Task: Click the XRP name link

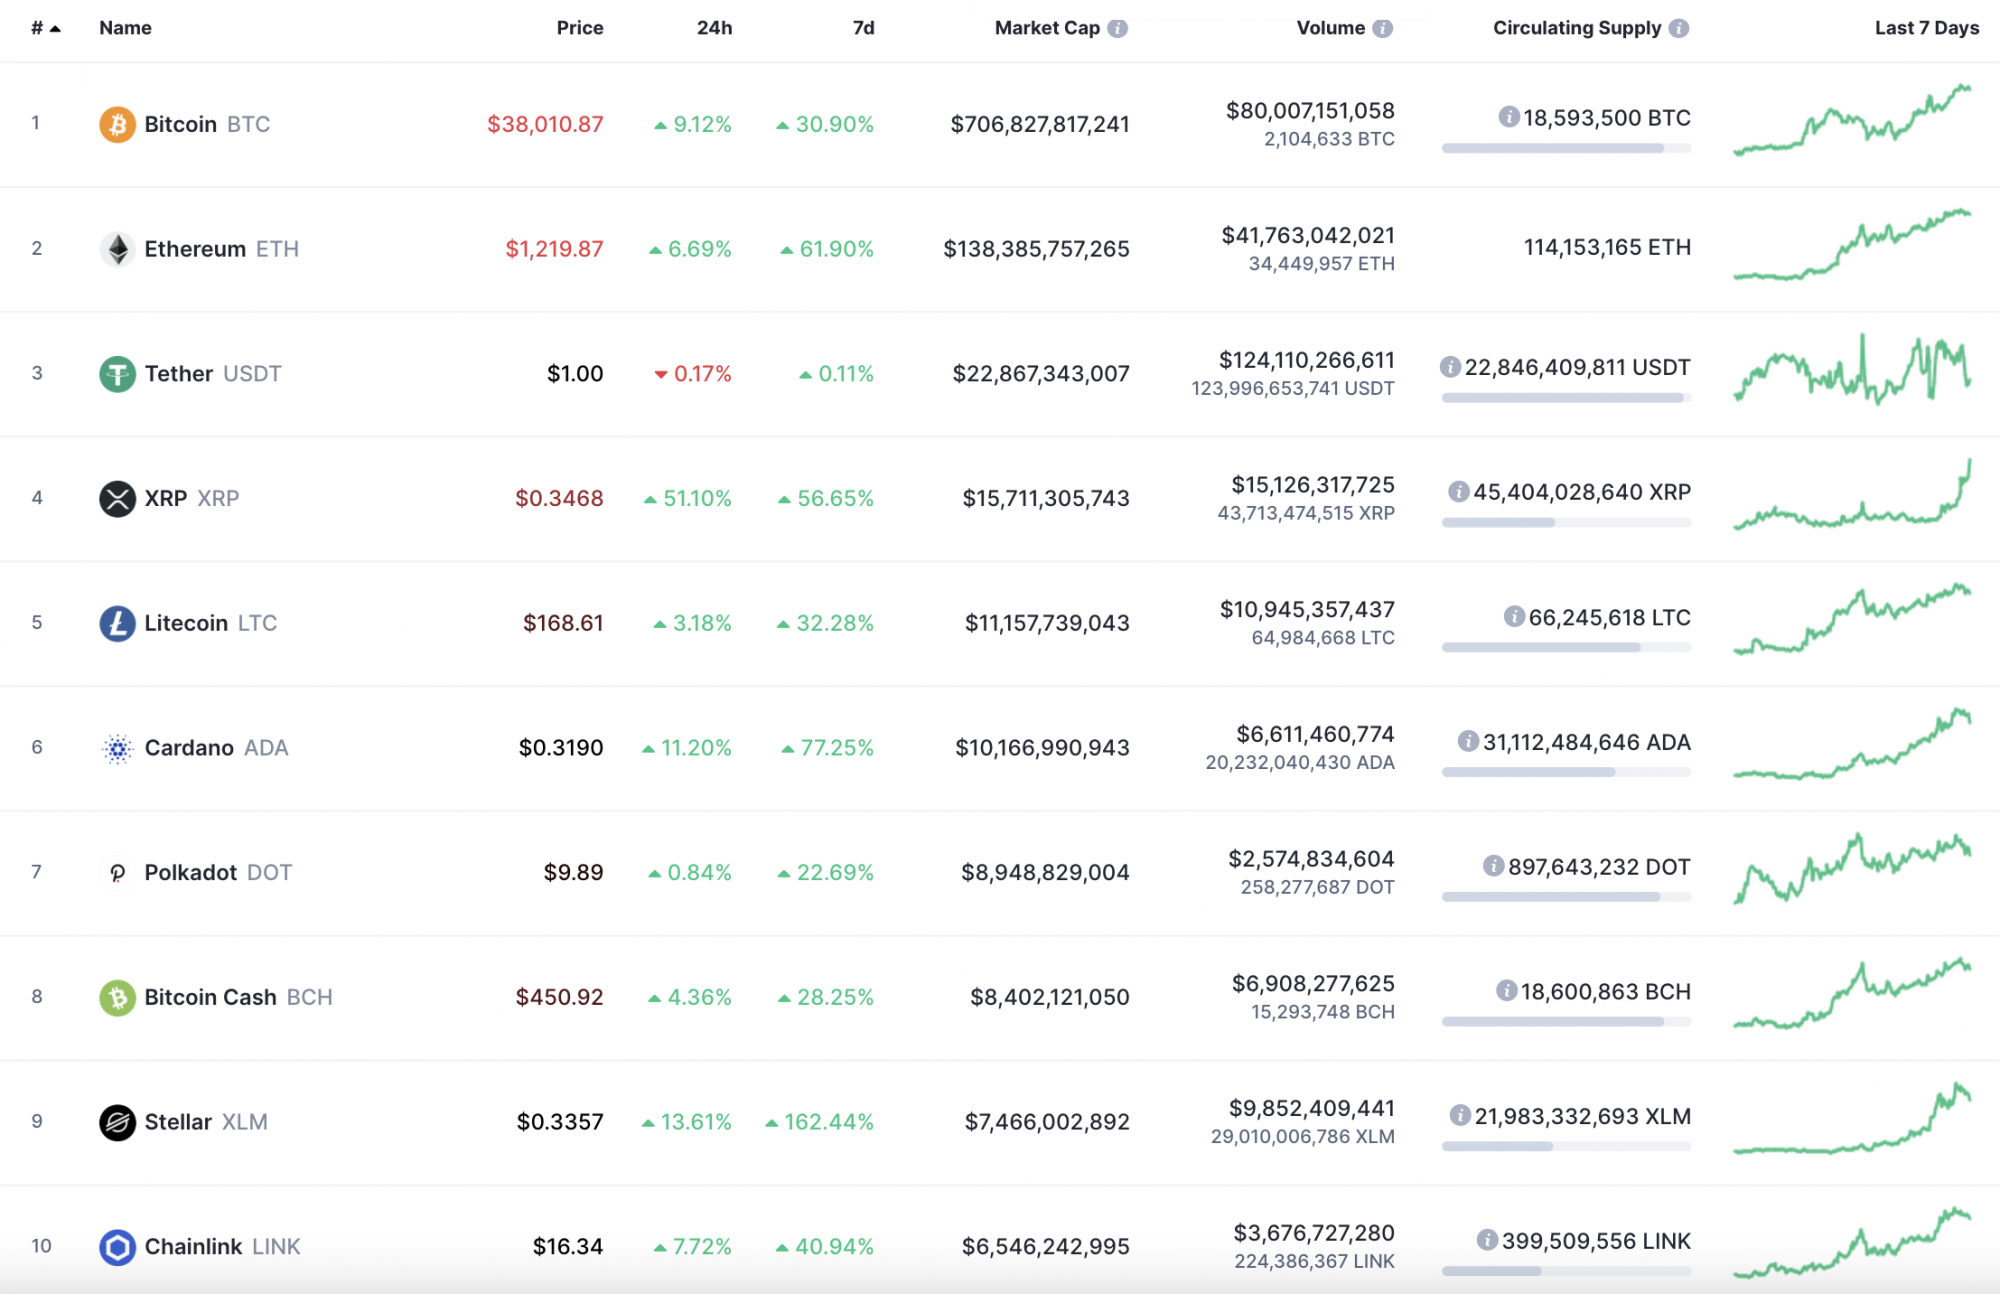Action: tap(165, 498)
